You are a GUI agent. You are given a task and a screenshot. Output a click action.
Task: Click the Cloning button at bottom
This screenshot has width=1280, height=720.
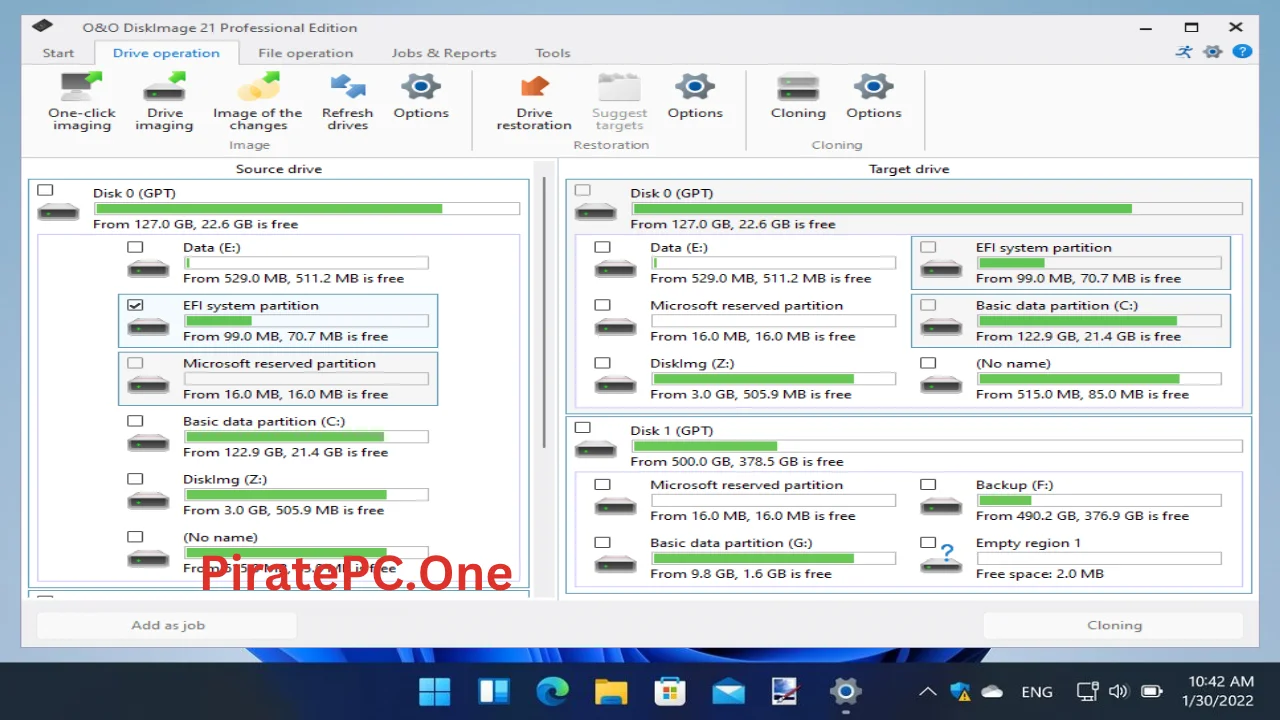coord(1114,625)
